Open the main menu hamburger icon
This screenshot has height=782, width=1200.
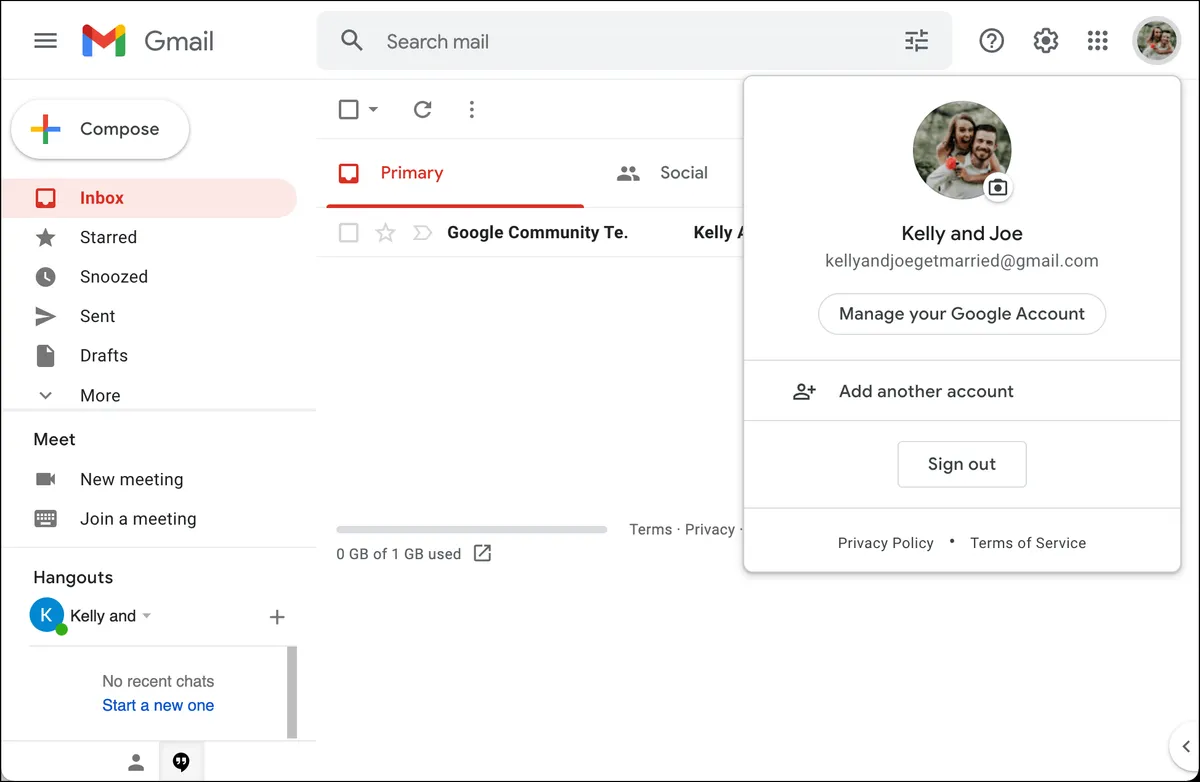(x=45, y=41)
